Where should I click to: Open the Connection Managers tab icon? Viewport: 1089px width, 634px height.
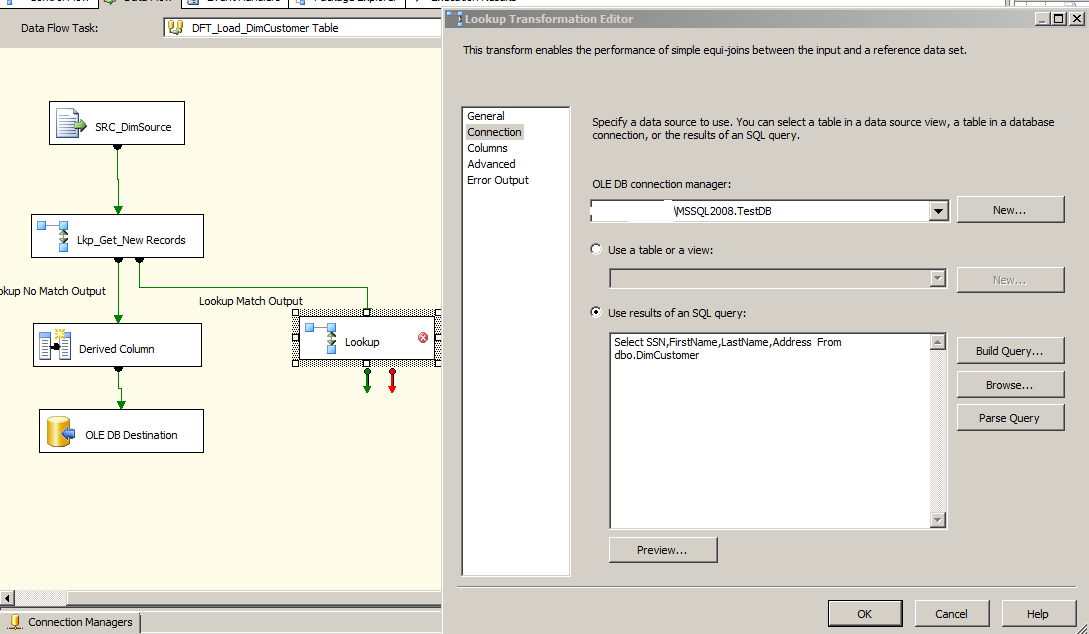16,622
